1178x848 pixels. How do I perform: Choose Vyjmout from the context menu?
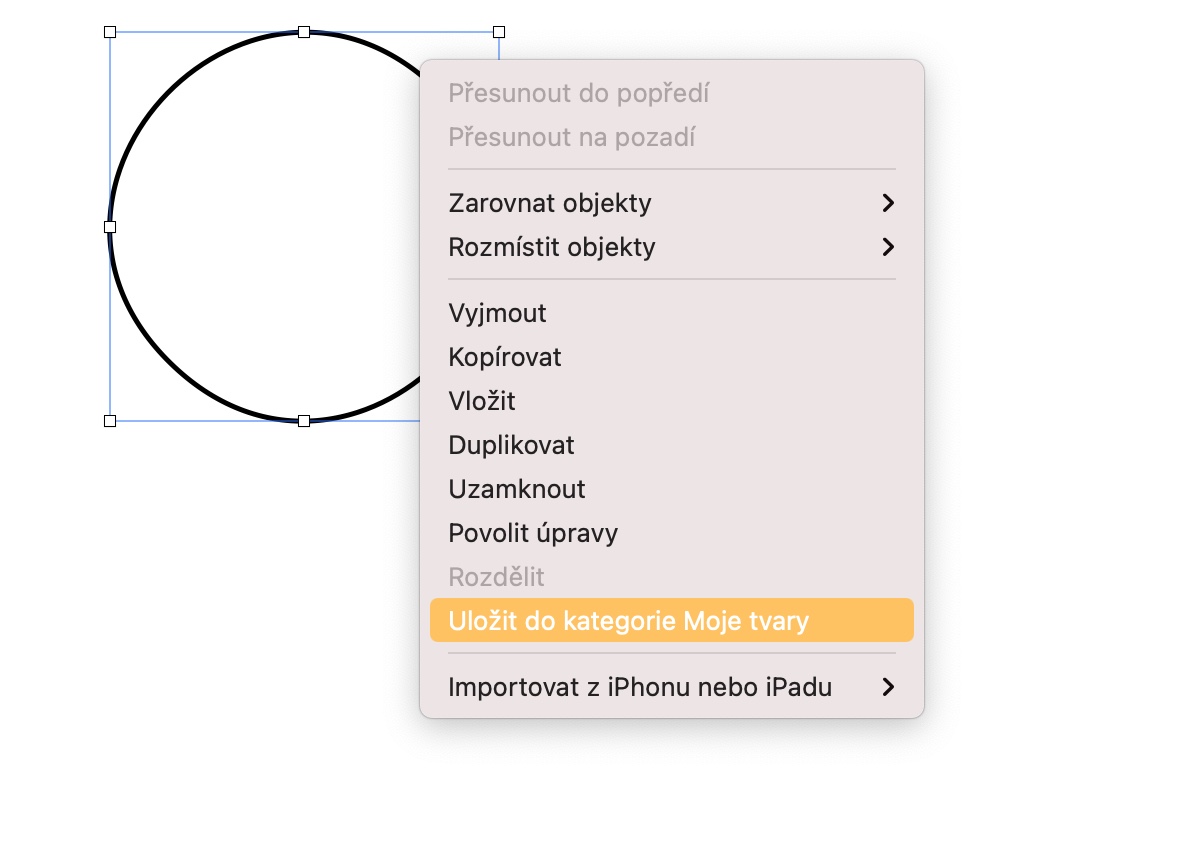click(x=498, y=313)
